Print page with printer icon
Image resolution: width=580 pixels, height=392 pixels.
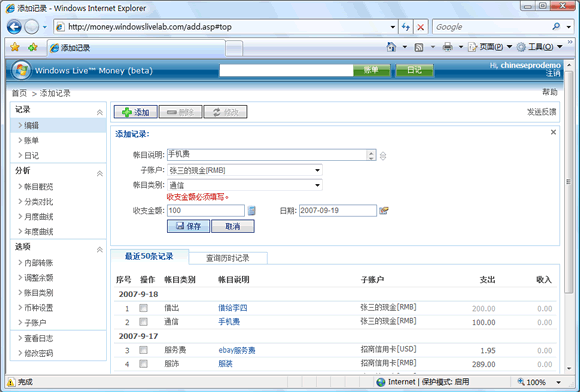[x=448, y=47]
